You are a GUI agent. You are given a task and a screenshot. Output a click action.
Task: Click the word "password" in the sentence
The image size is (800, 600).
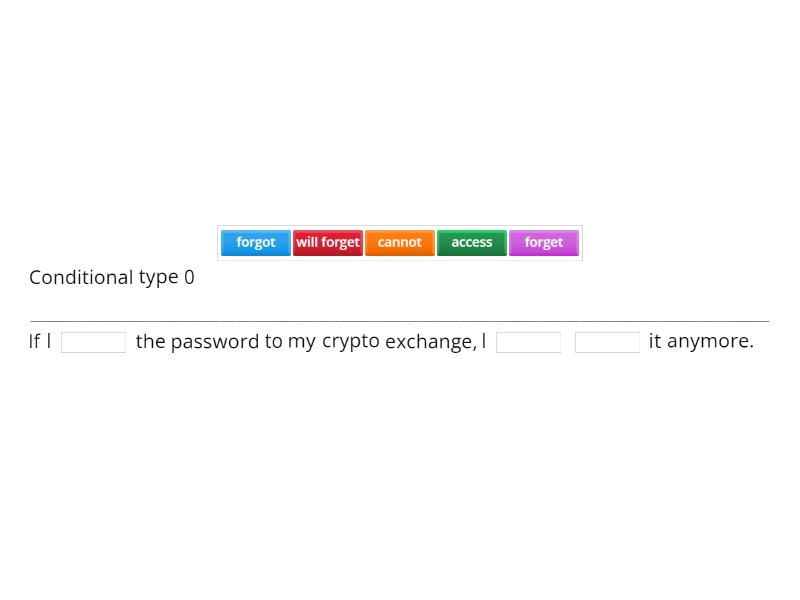[x=215, y=341]
